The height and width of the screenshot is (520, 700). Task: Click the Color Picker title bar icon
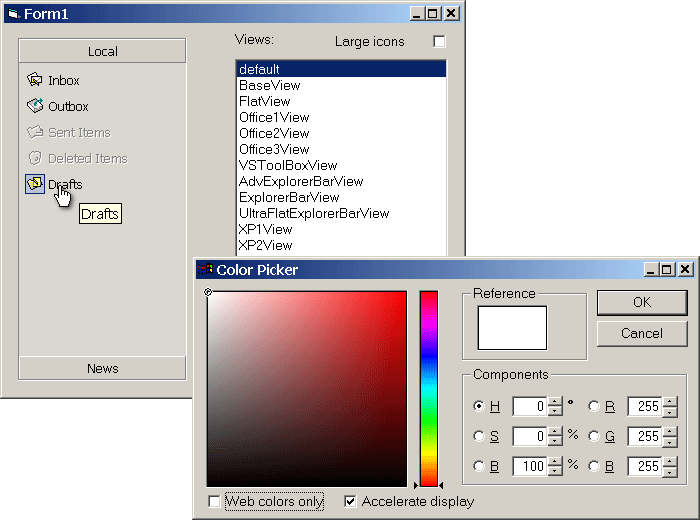206,269
